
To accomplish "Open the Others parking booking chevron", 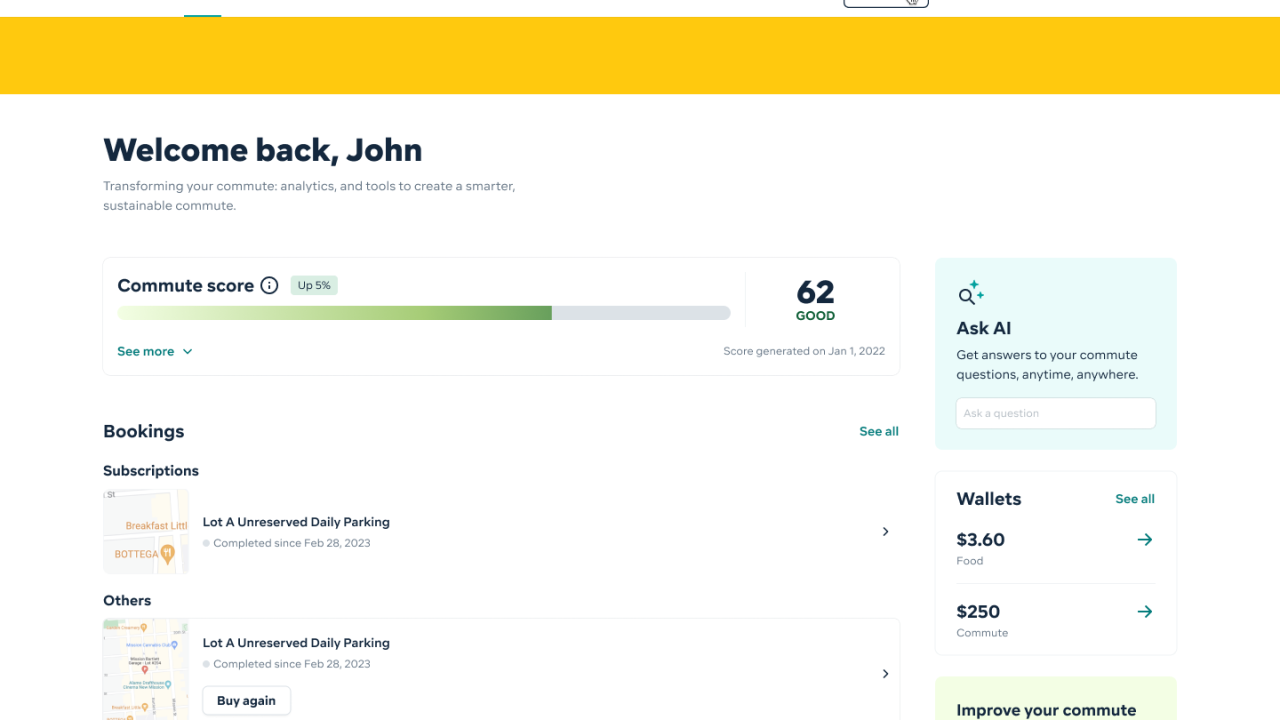I will (885, 674).
